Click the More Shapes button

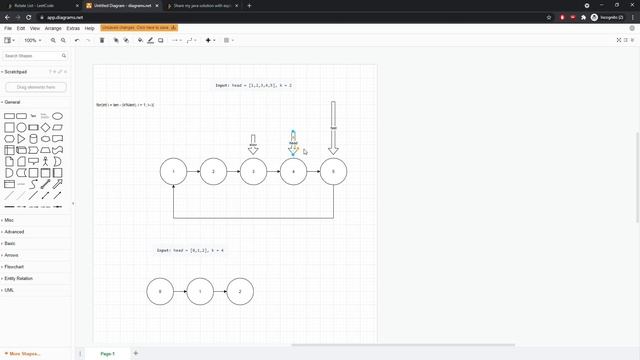(22, 353)
